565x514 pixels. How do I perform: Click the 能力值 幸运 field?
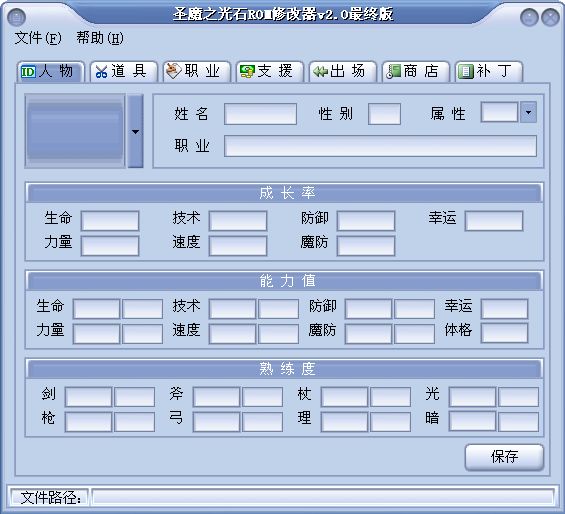[504, 309]
